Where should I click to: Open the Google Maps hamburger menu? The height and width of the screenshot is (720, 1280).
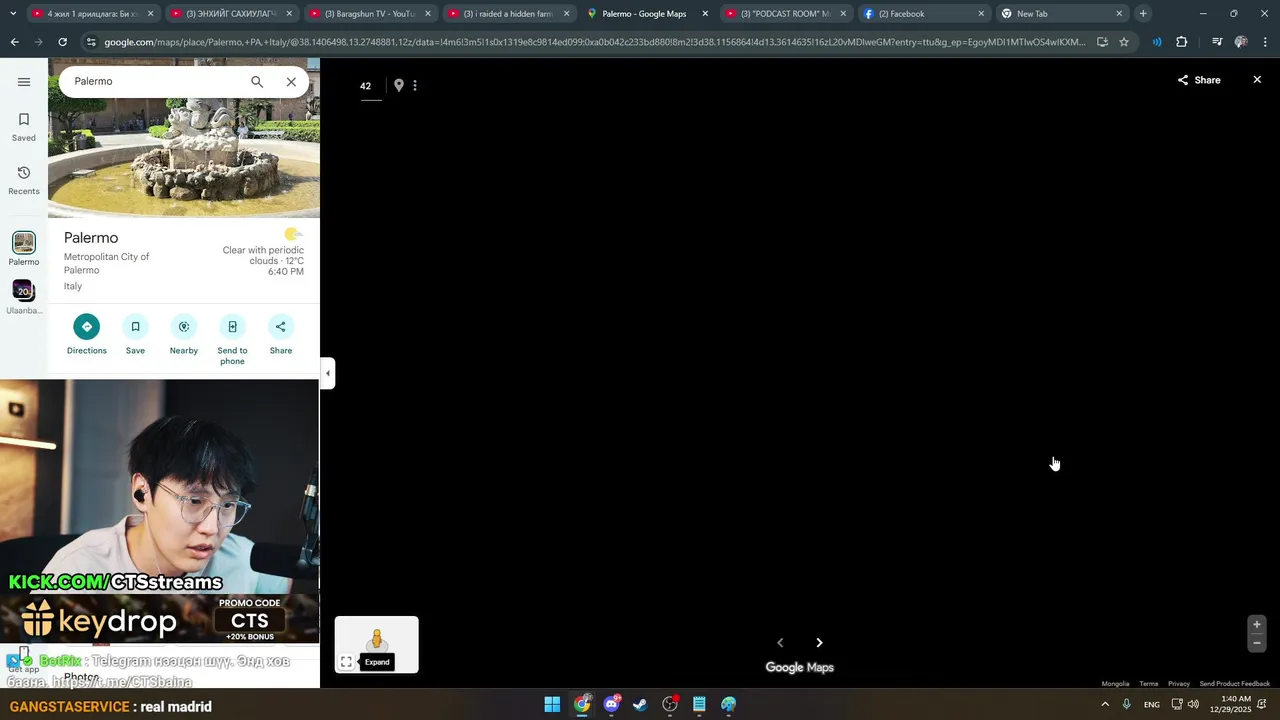point(24,82)
